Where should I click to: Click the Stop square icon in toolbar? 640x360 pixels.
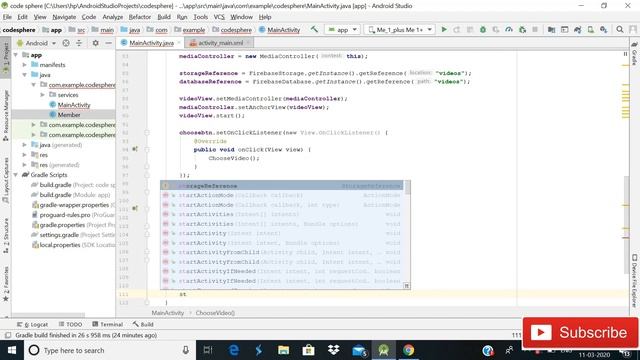pyautogui.click(x=535, y=29)
